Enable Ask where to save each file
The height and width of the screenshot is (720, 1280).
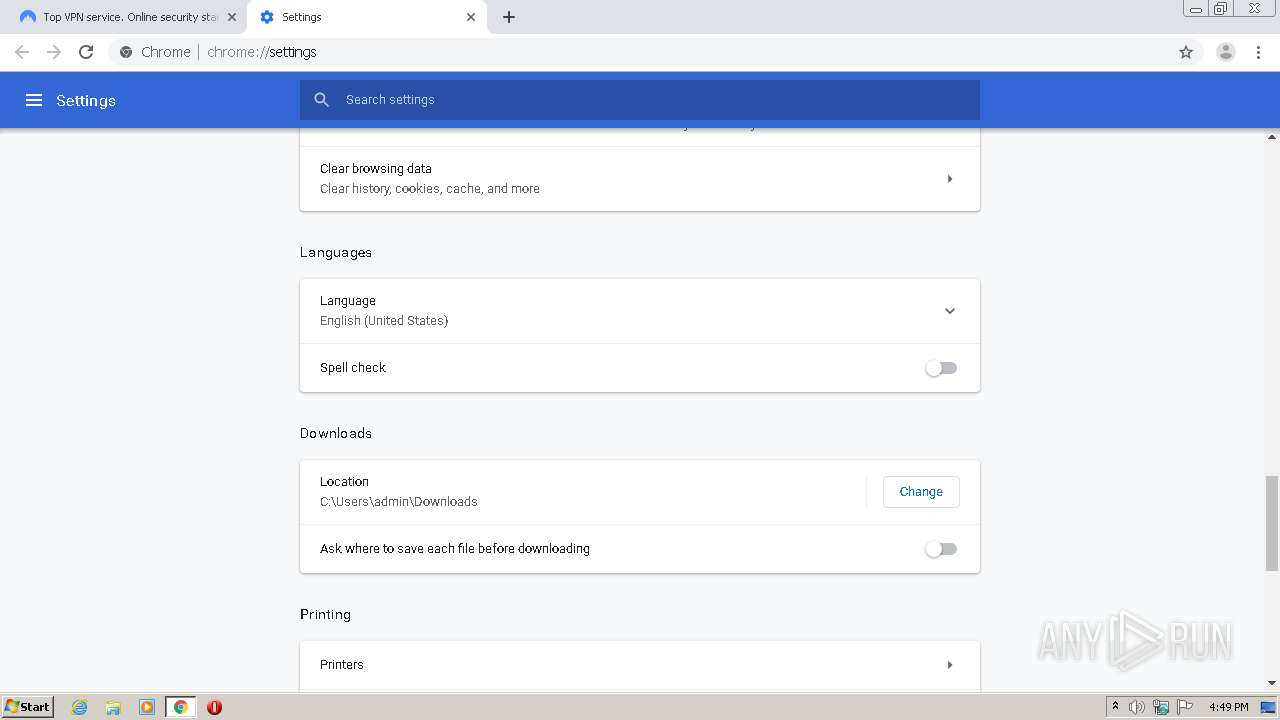941,549
